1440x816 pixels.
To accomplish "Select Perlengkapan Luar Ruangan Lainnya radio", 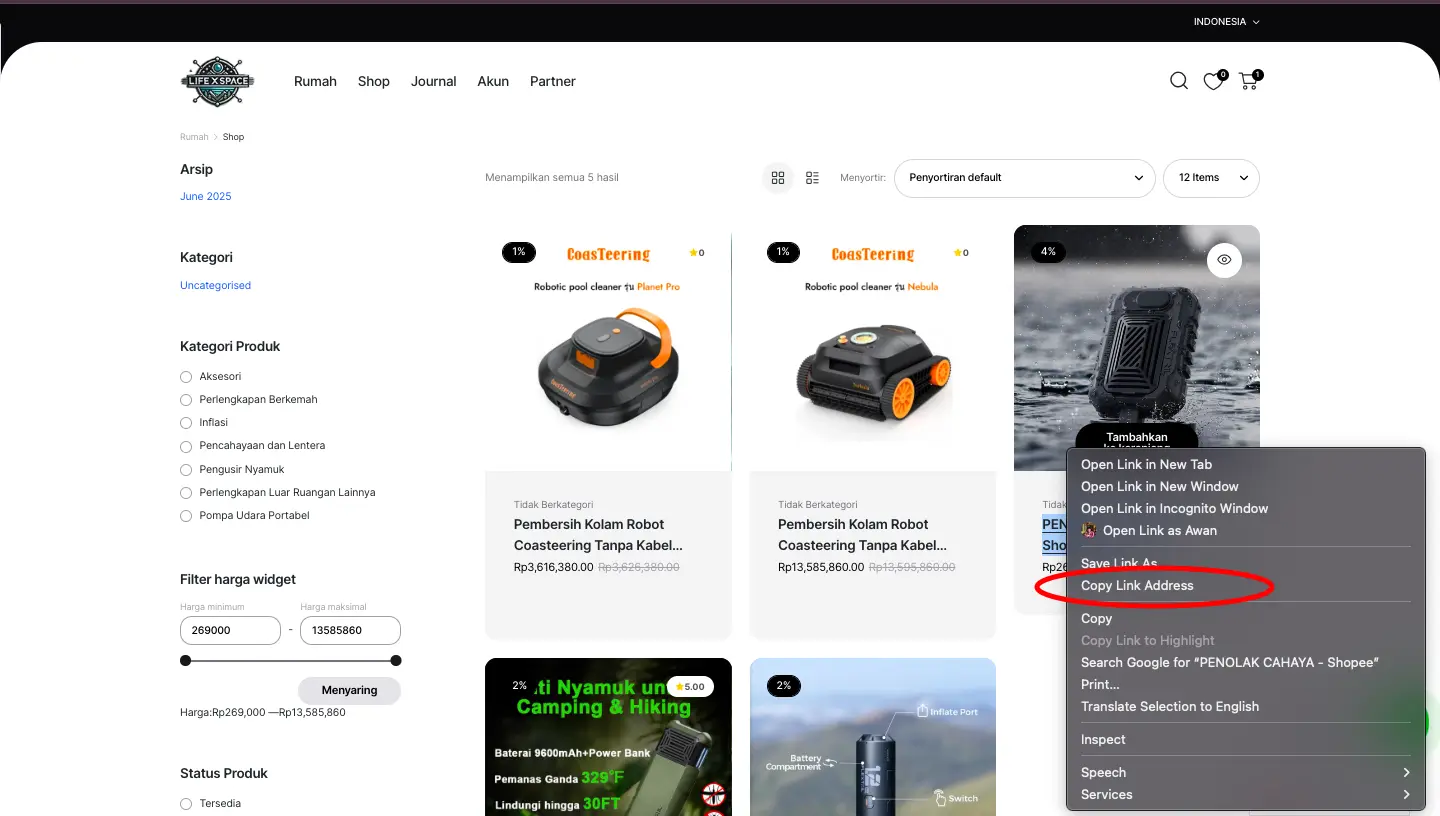I will (186, 493).
